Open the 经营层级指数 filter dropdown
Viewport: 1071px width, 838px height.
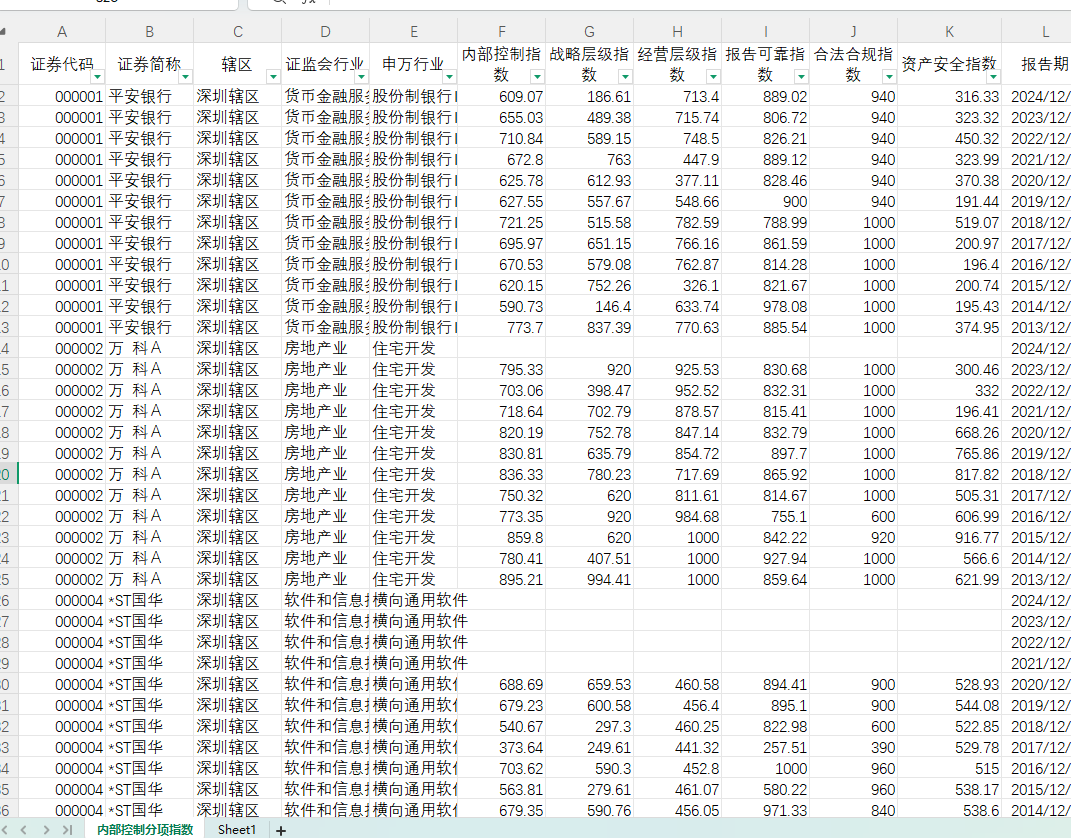tap(713, 76)
